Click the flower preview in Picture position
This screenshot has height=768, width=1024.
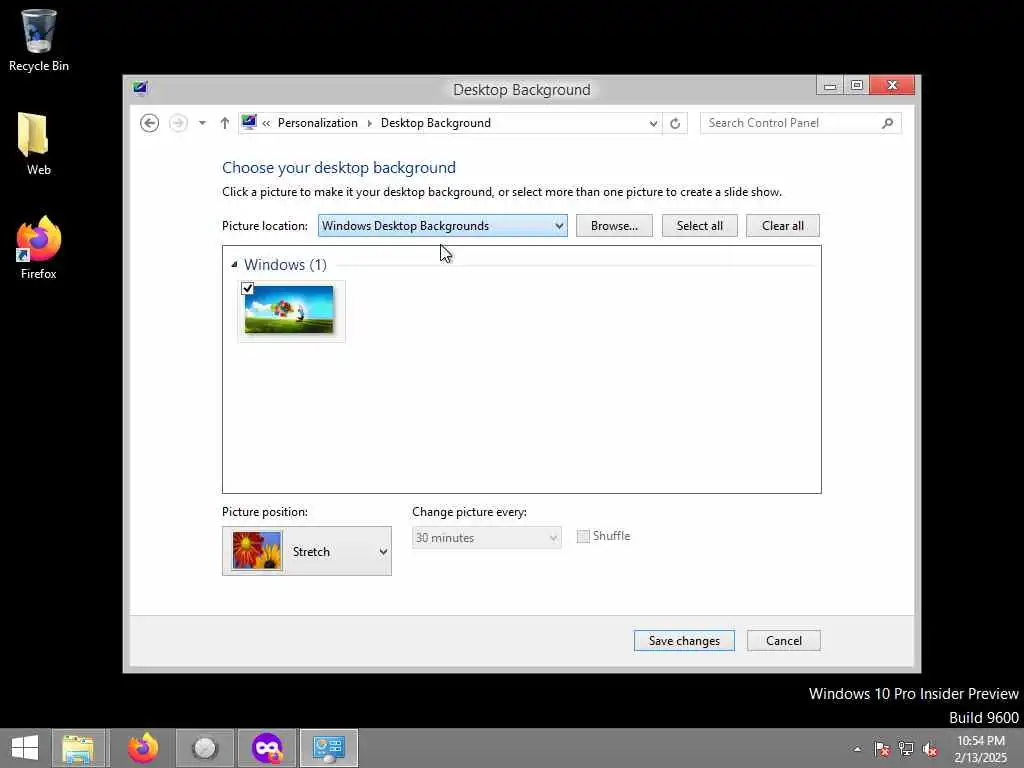pos(257,551)
